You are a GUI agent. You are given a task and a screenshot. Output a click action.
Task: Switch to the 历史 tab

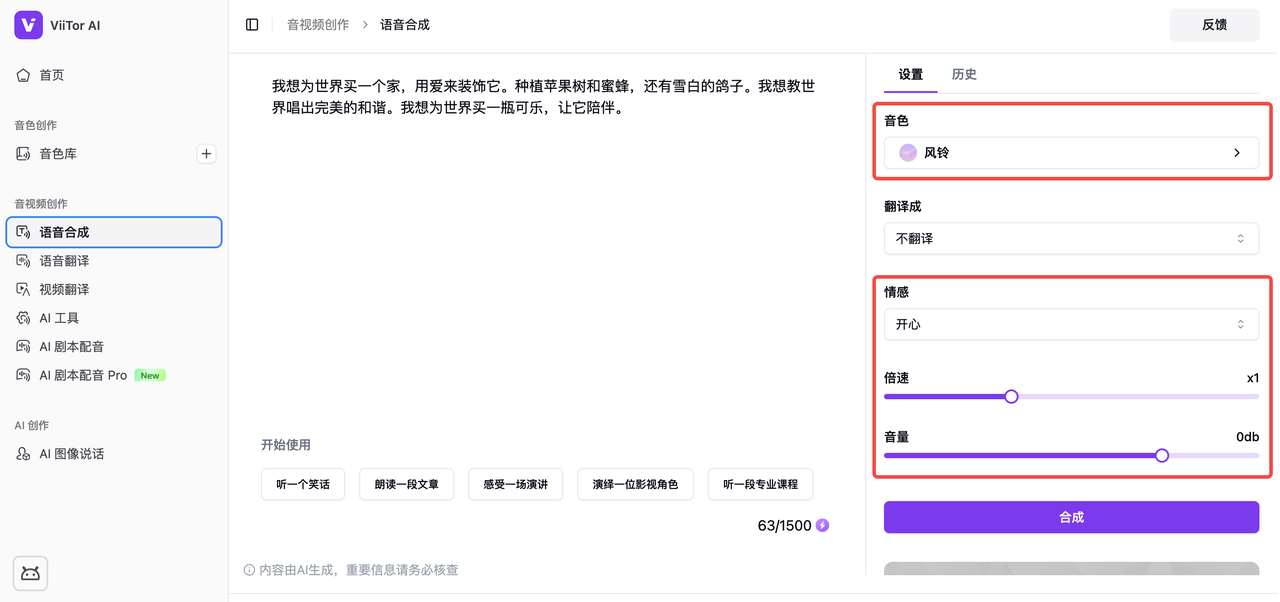[964, 75]
